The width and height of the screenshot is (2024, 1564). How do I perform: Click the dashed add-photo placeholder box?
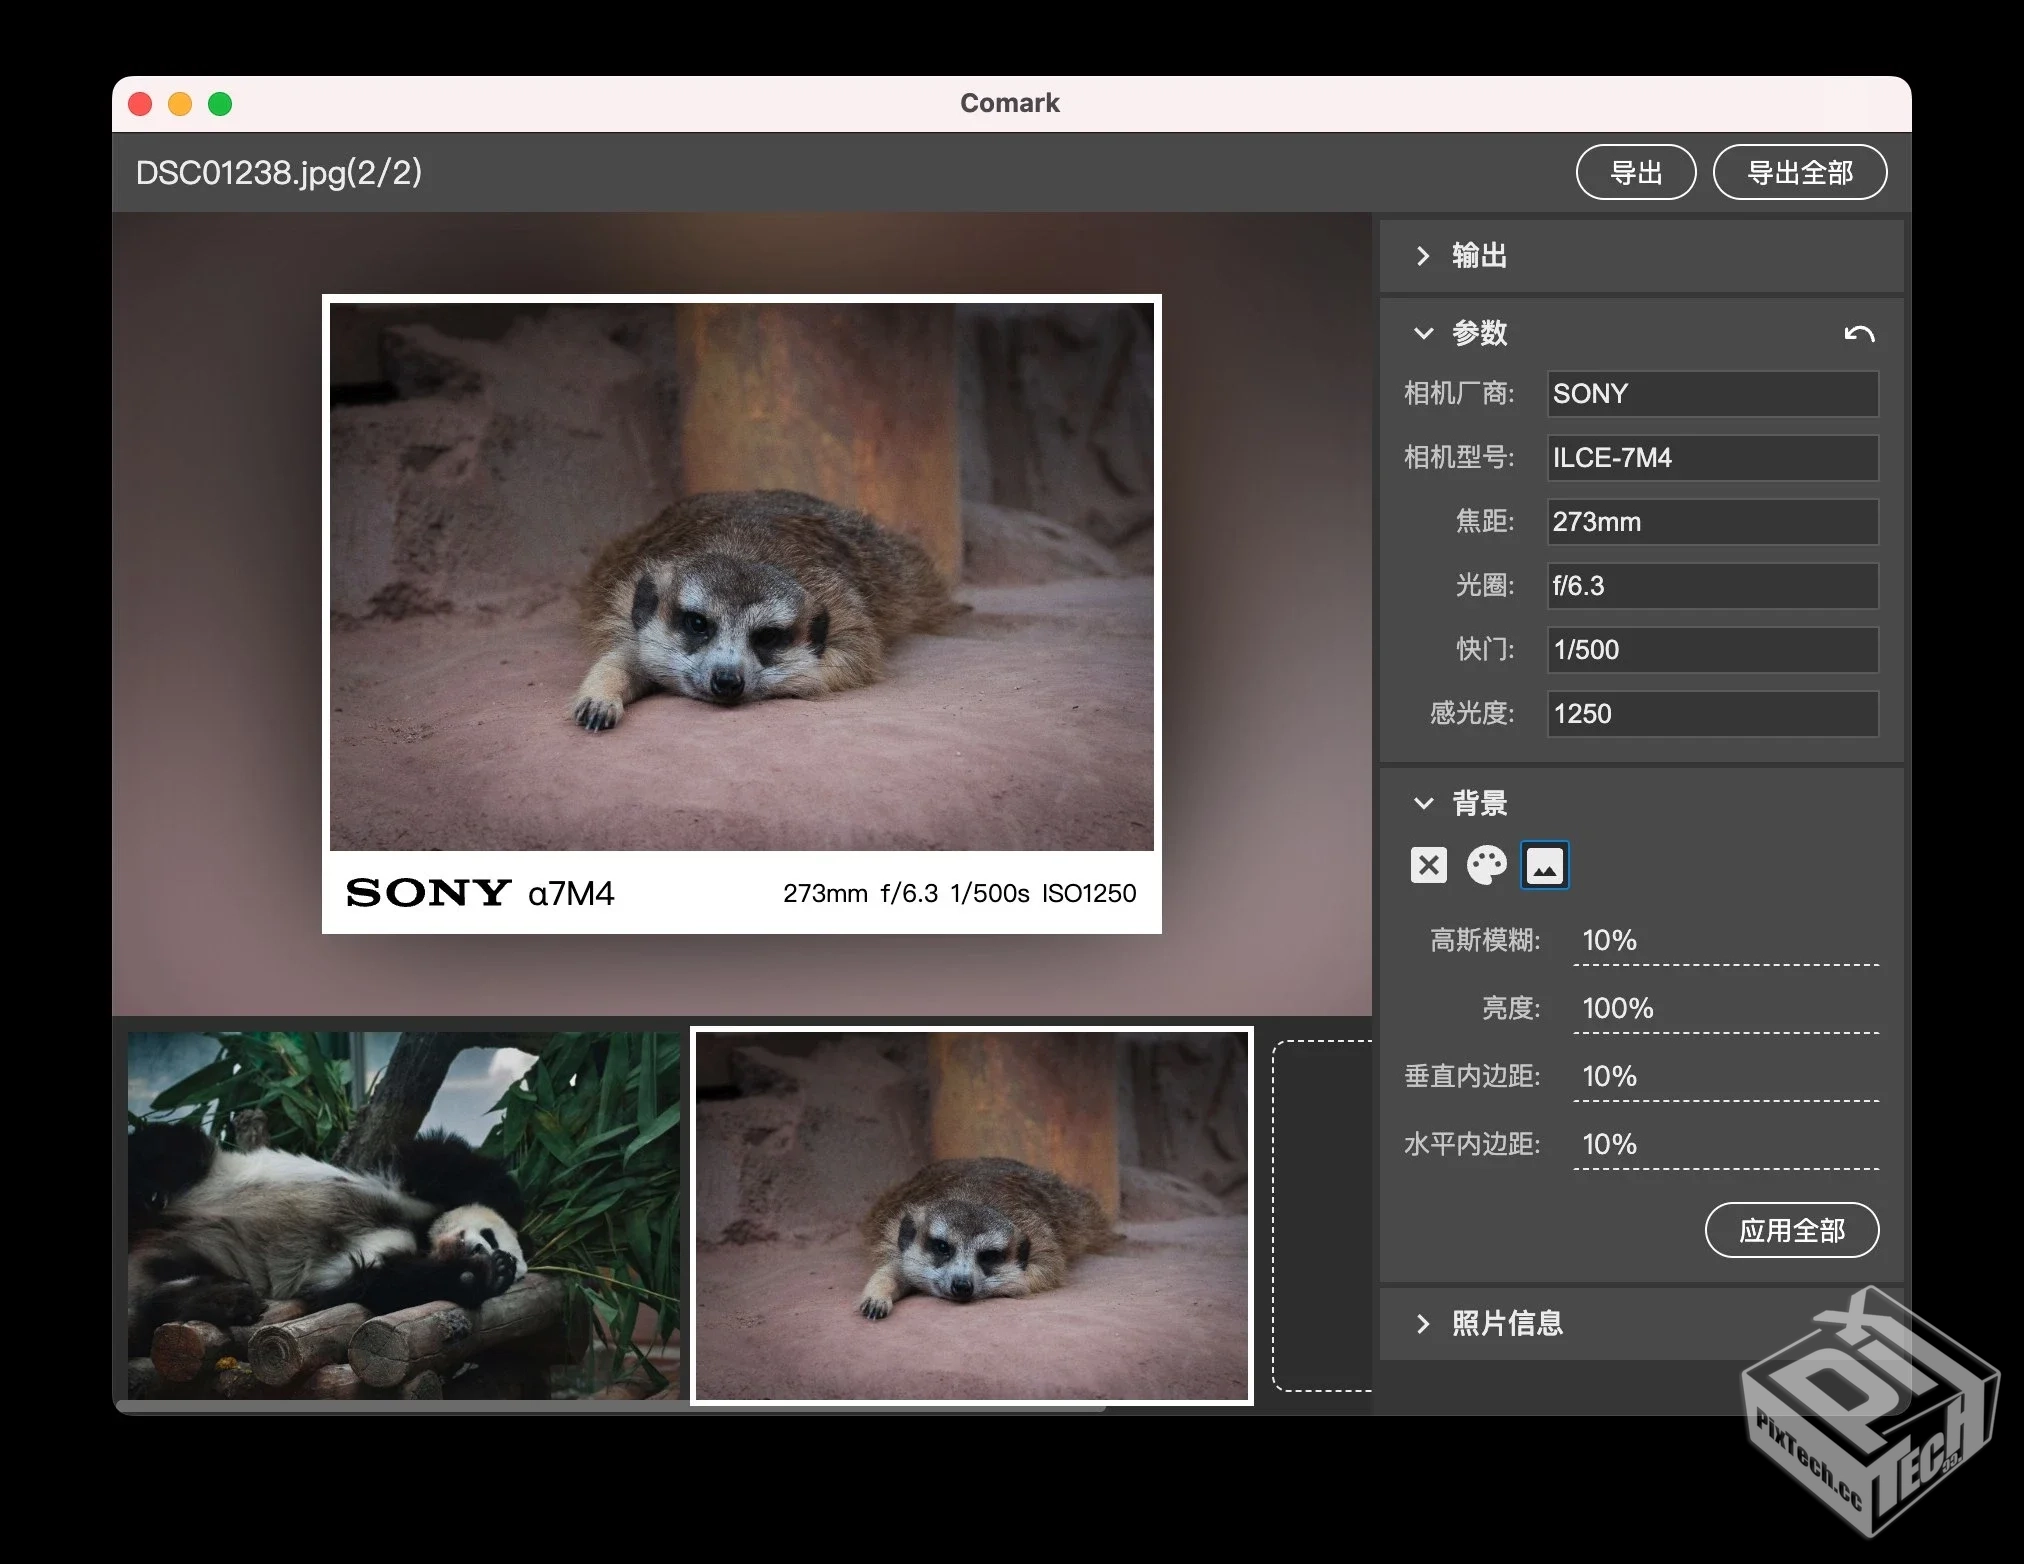tap(1322, 1215)
